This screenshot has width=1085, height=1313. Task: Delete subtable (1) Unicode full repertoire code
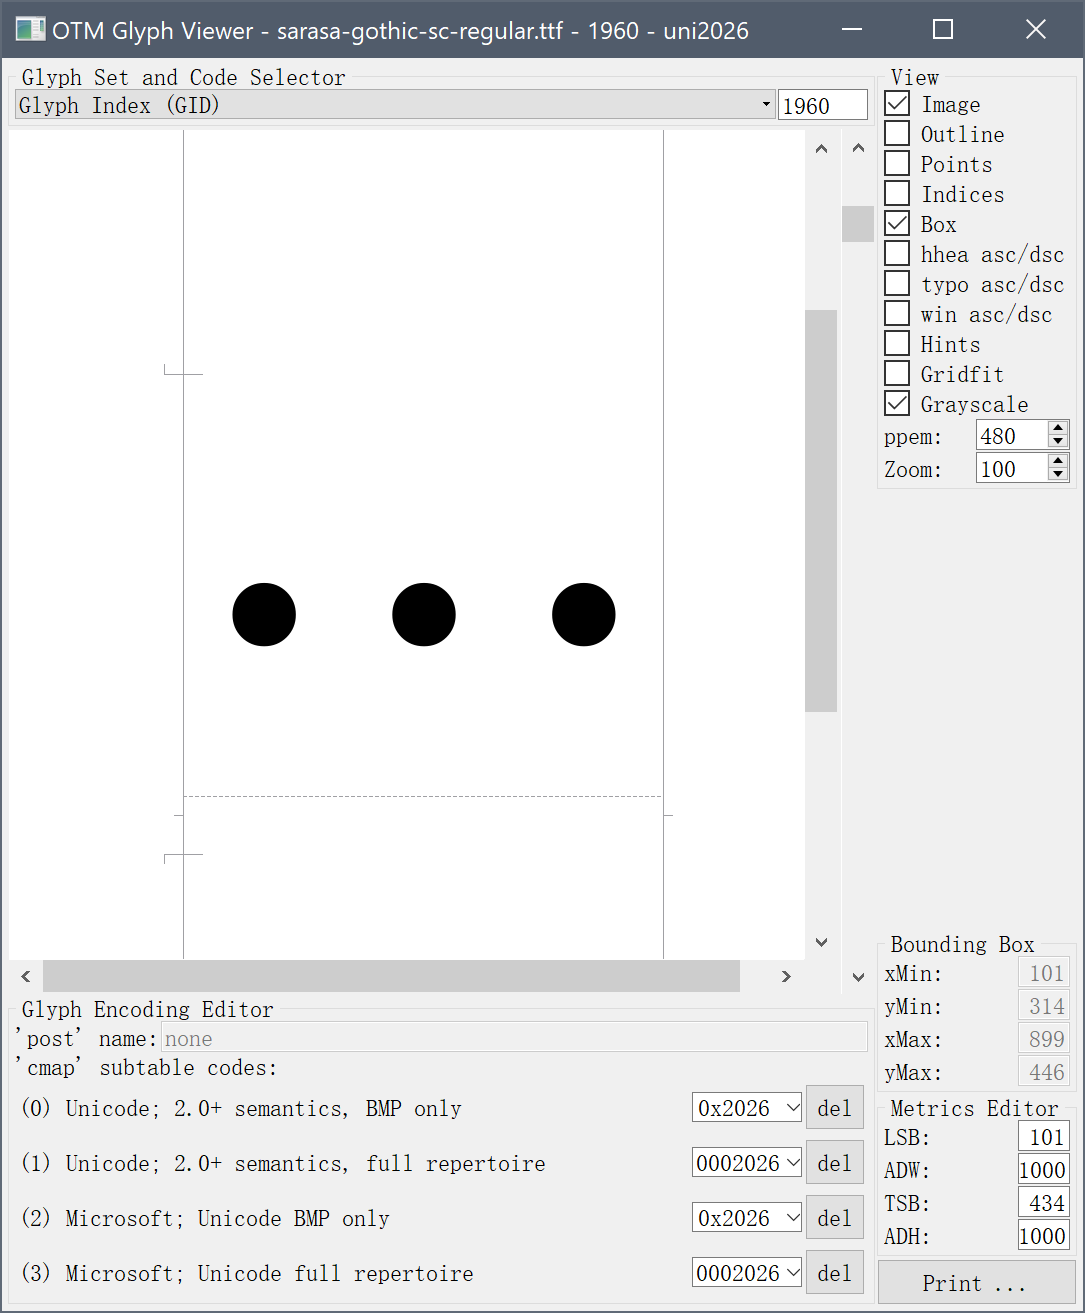click(835, 1163)
